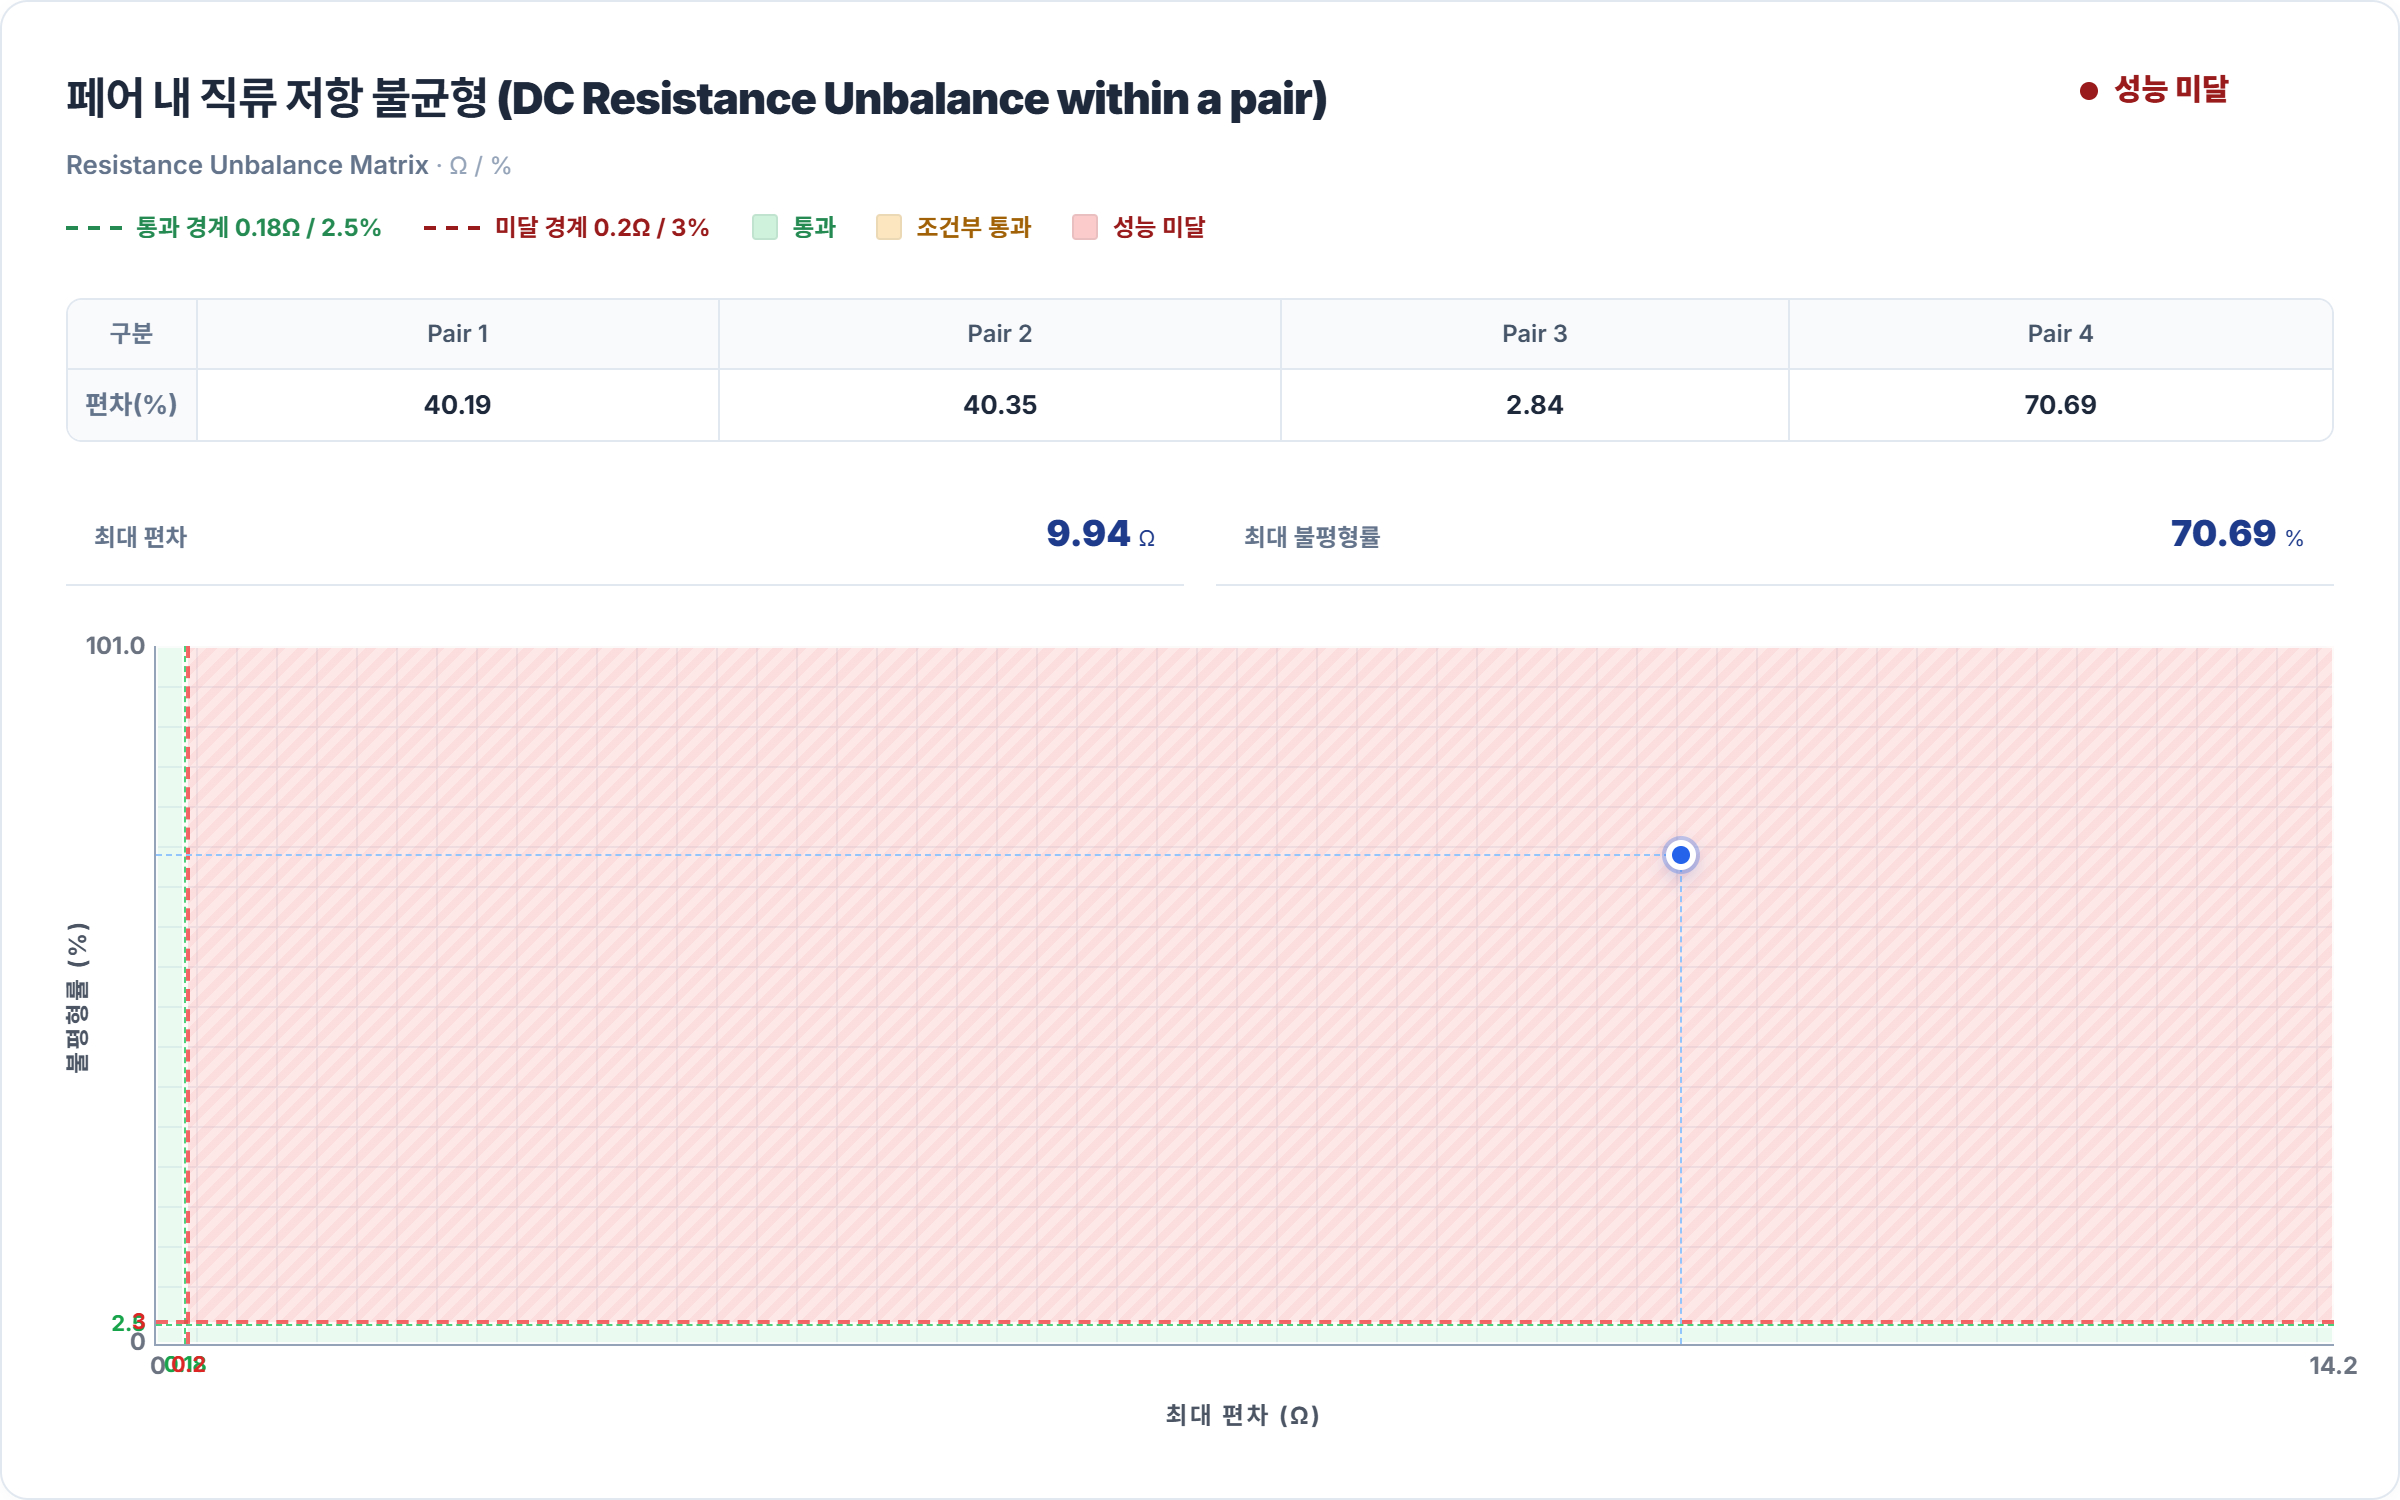Click the 미달 경계 0.2Ω / 3% legend entry
This screenshot has width=2400, height=1500.
(566, 227)
